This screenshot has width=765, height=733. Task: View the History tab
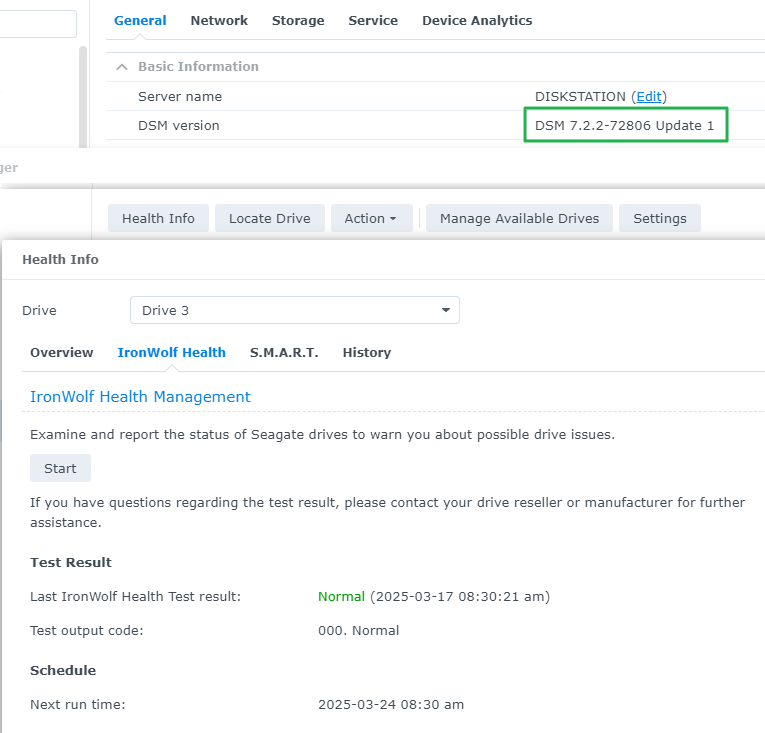(x=366, y=352)
